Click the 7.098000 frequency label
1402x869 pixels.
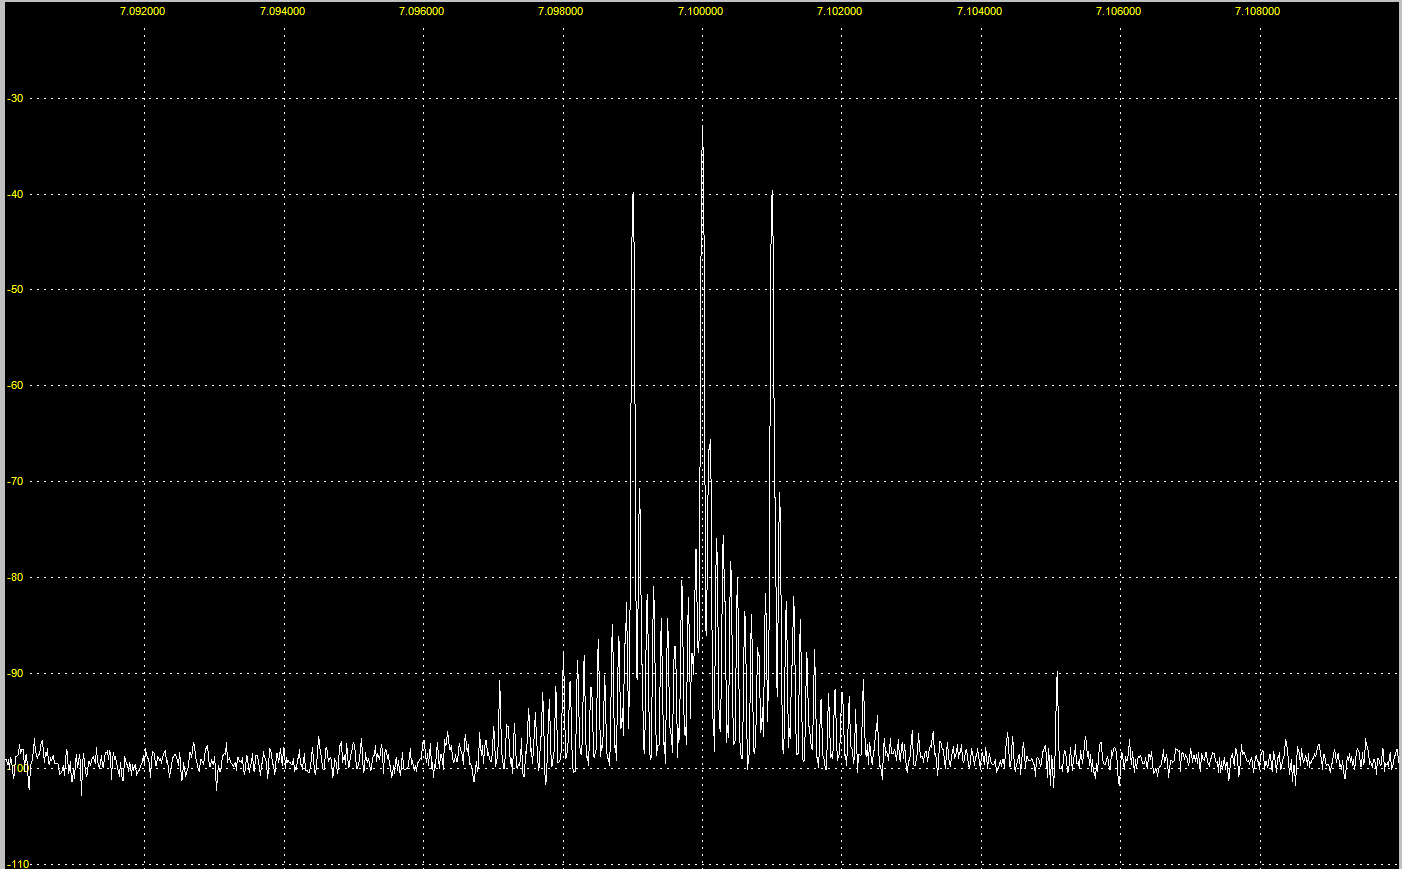560,11
